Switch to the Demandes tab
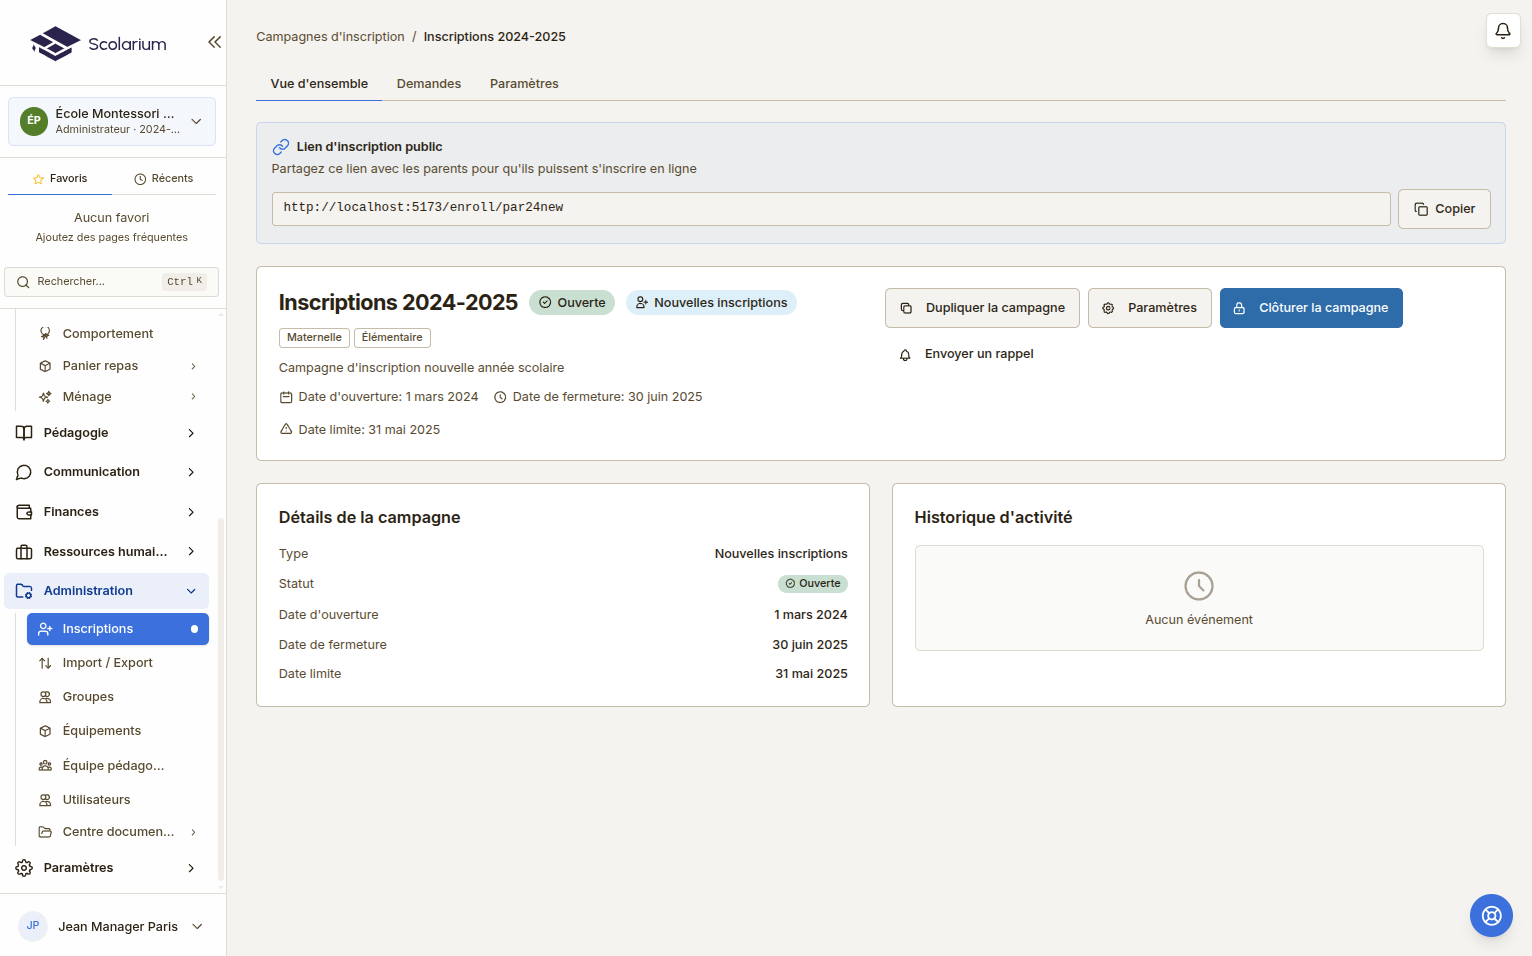 (428, 84)
